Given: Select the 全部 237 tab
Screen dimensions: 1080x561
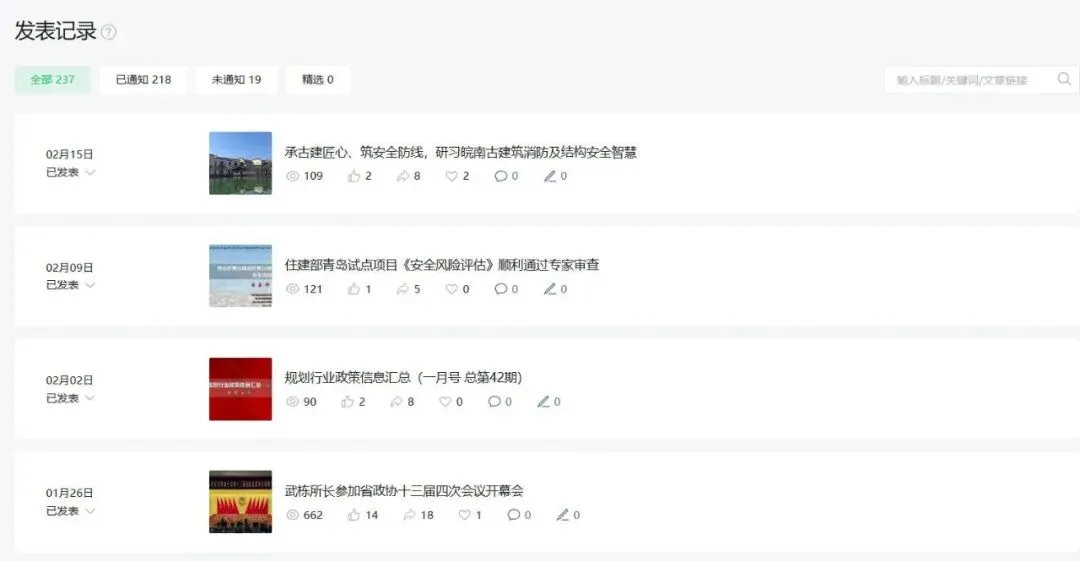Looking at the screenshot, I should pyautogui.click(x=52, y=80).
